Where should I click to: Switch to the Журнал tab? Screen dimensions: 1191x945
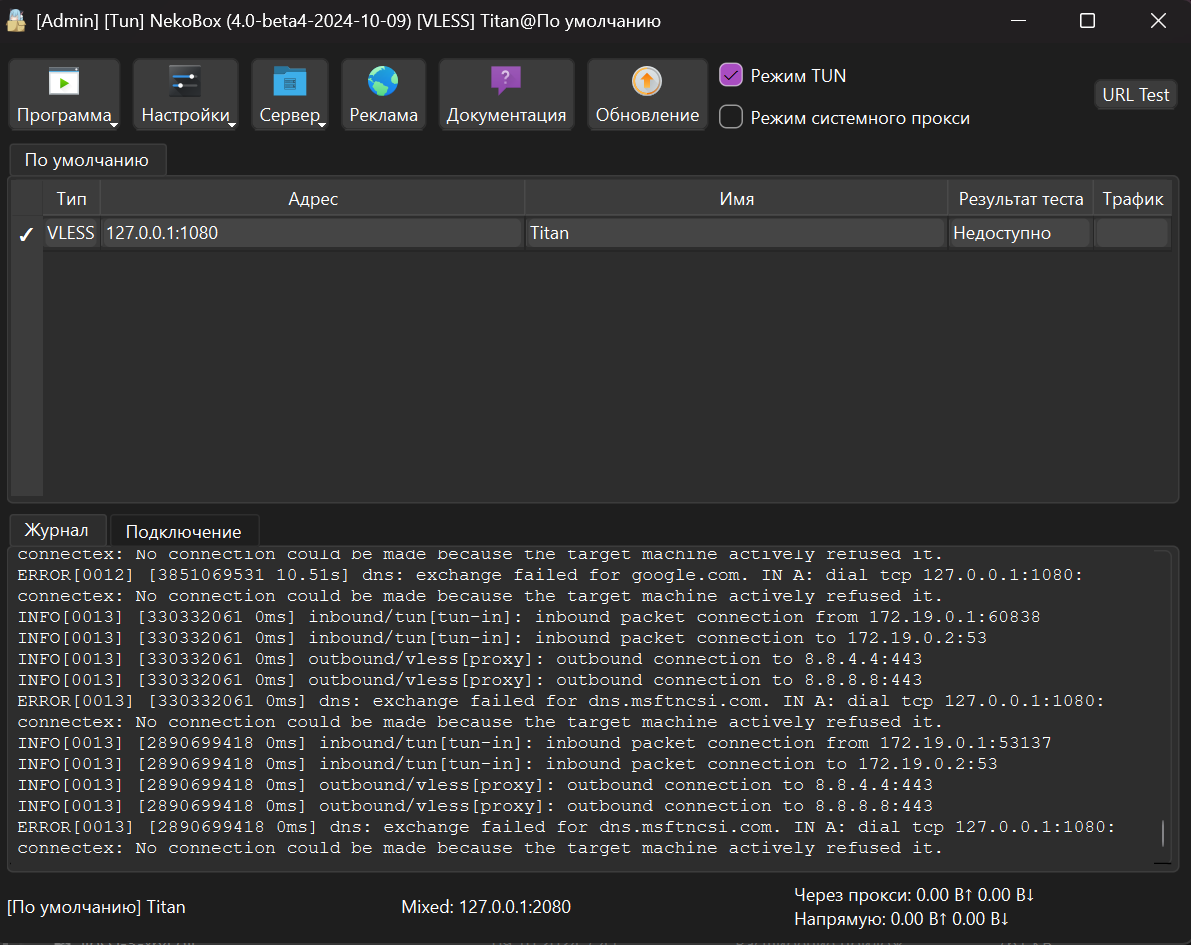pyautogui.click(x=57, y=529)
